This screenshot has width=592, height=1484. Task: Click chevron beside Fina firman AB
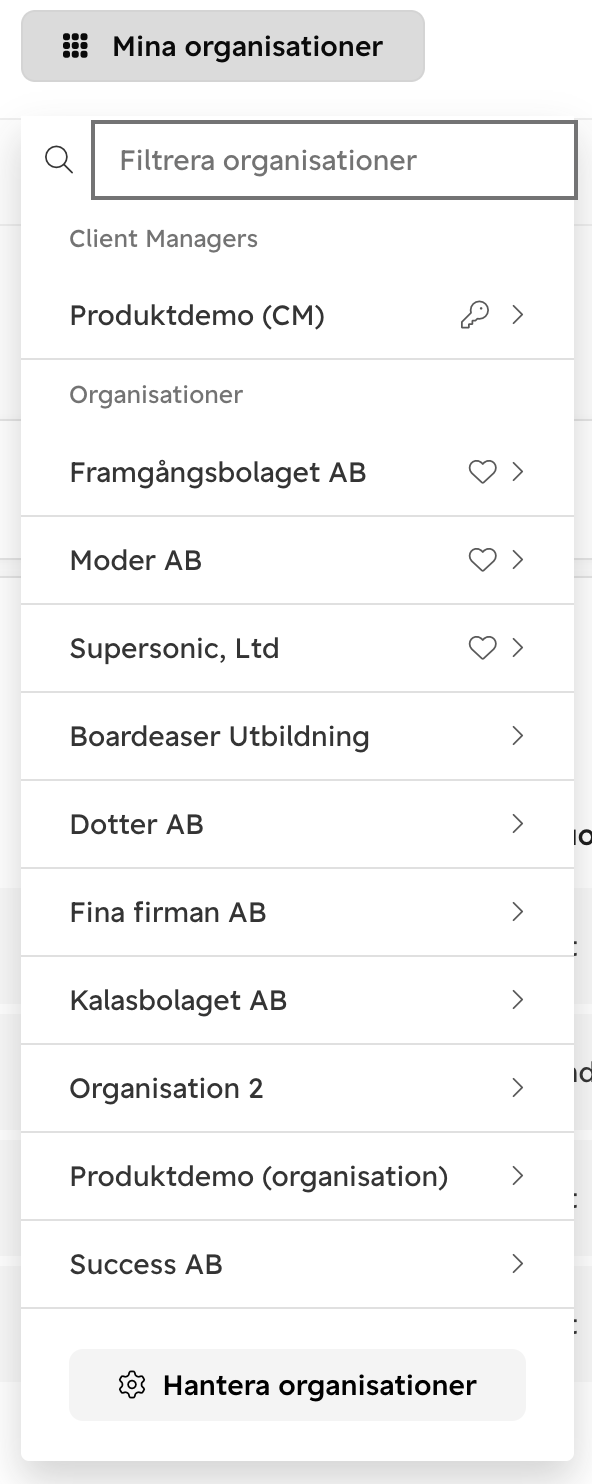pyautogui.click(x=517, y=912)
